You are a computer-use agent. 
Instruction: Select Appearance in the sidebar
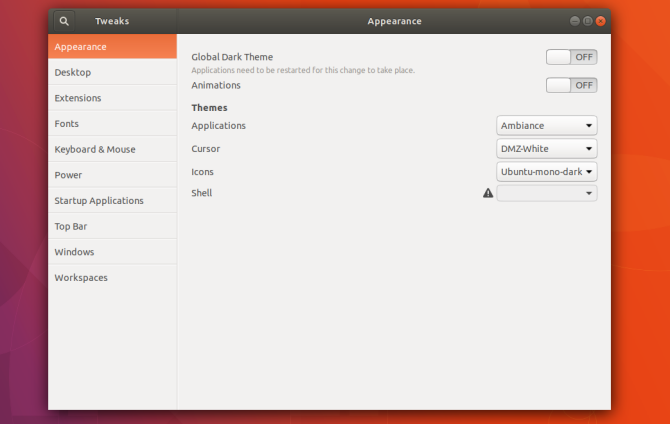[112, 47]
